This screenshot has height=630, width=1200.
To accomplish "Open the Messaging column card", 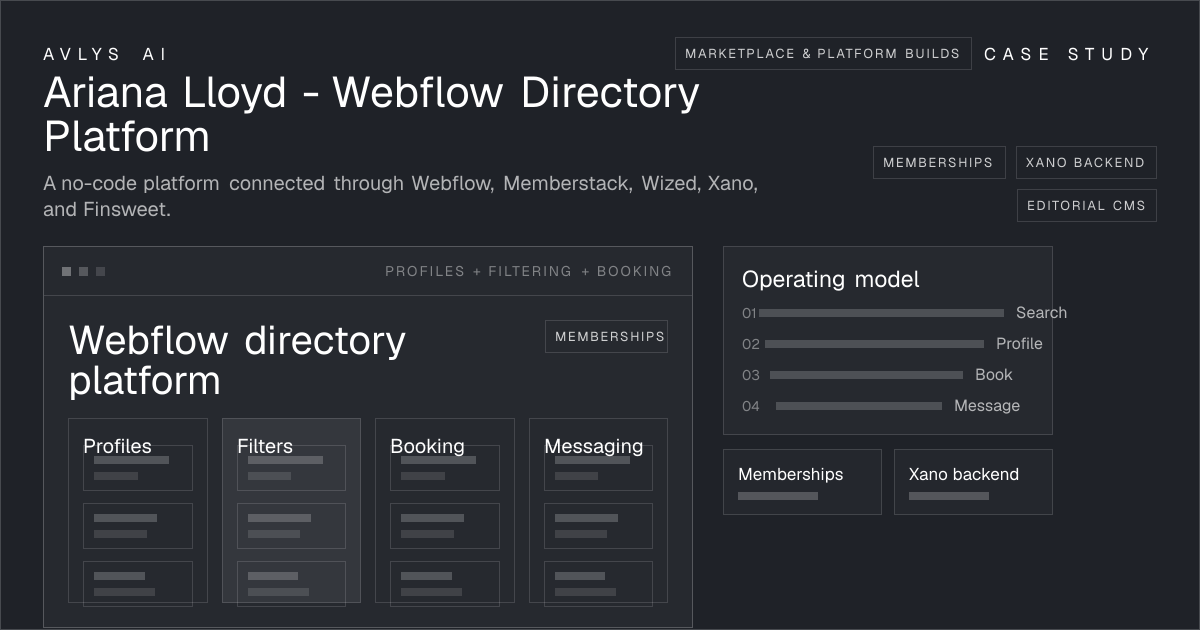I will [598, 510].
